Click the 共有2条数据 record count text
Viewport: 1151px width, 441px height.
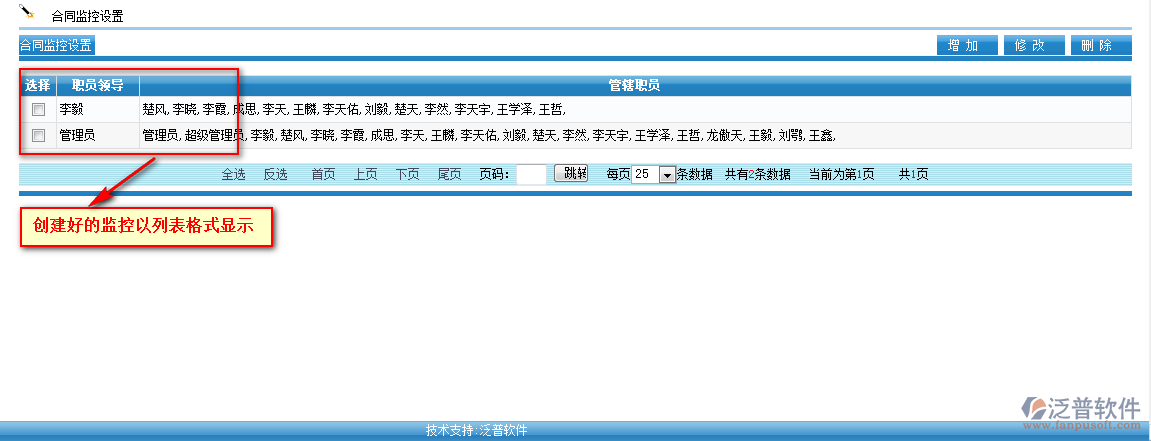coord(758,175)
